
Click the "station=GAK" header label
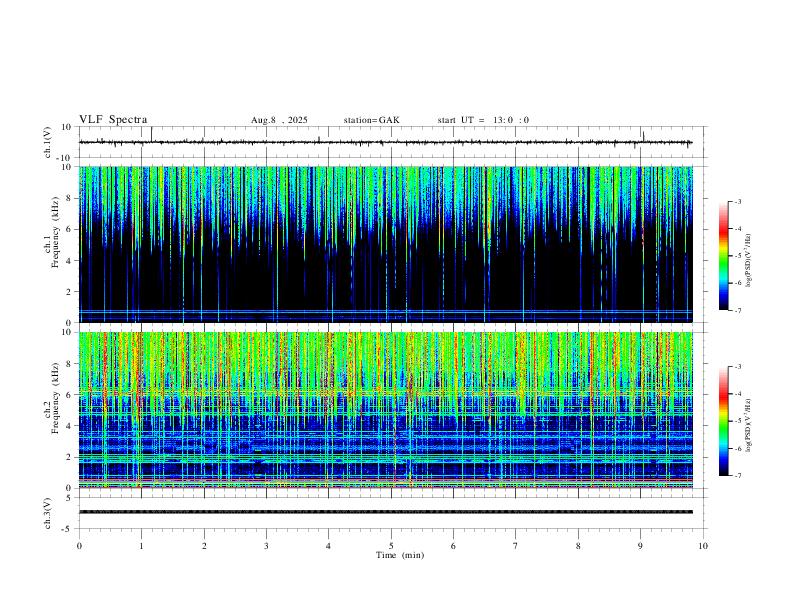point(371,120)
